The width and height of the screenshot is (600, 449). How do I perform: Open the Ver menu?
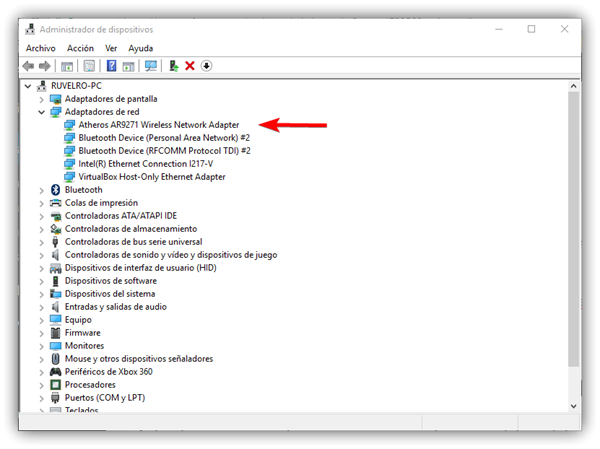[x=111, y=48]
